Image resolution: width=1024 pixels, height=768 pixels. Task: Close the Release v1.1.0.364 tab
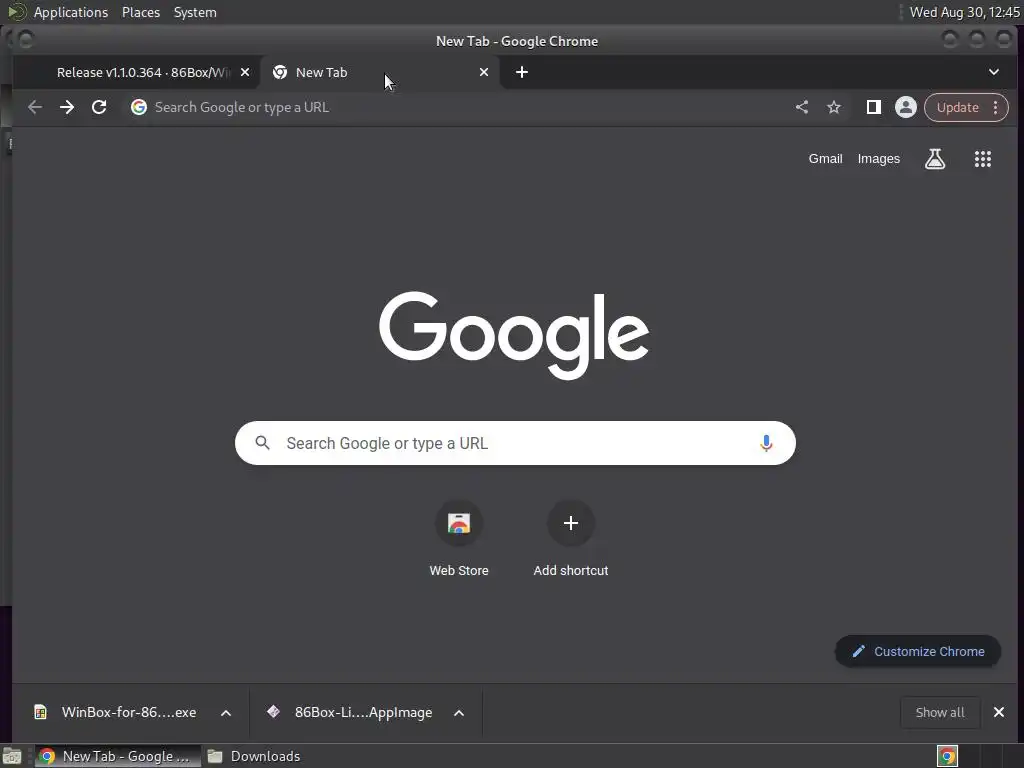pos(245,72)
